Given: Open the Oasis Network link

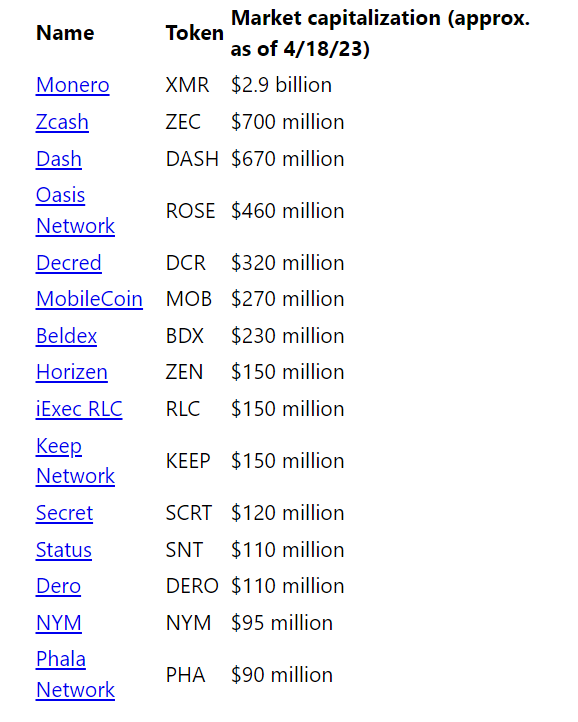Looking at the screenshot, I should point(75,211).
